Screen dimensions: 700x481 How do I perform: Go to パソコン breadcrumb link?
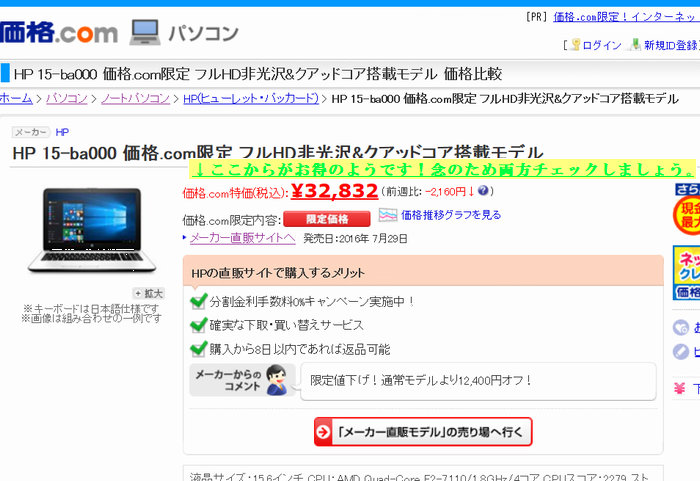pyautogui.click(x=67, y=98)
